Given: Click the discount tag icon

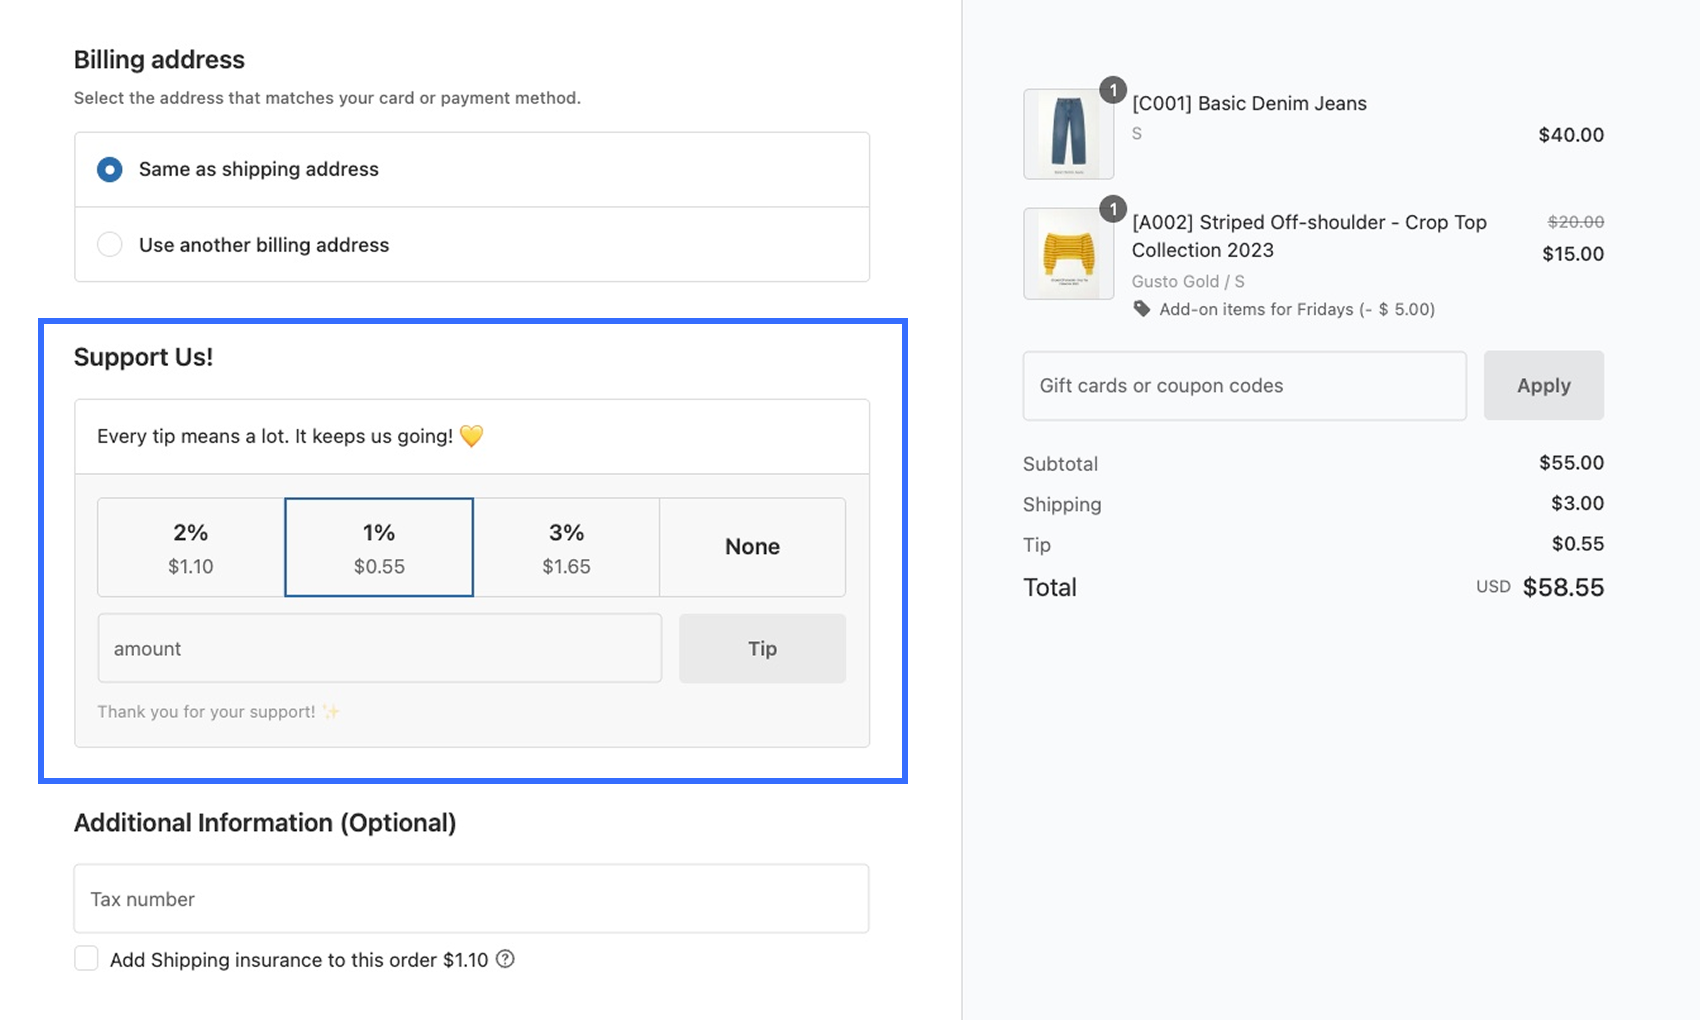Looking at the screenshot, I should pyautogui.click(x=1142, y=309).
